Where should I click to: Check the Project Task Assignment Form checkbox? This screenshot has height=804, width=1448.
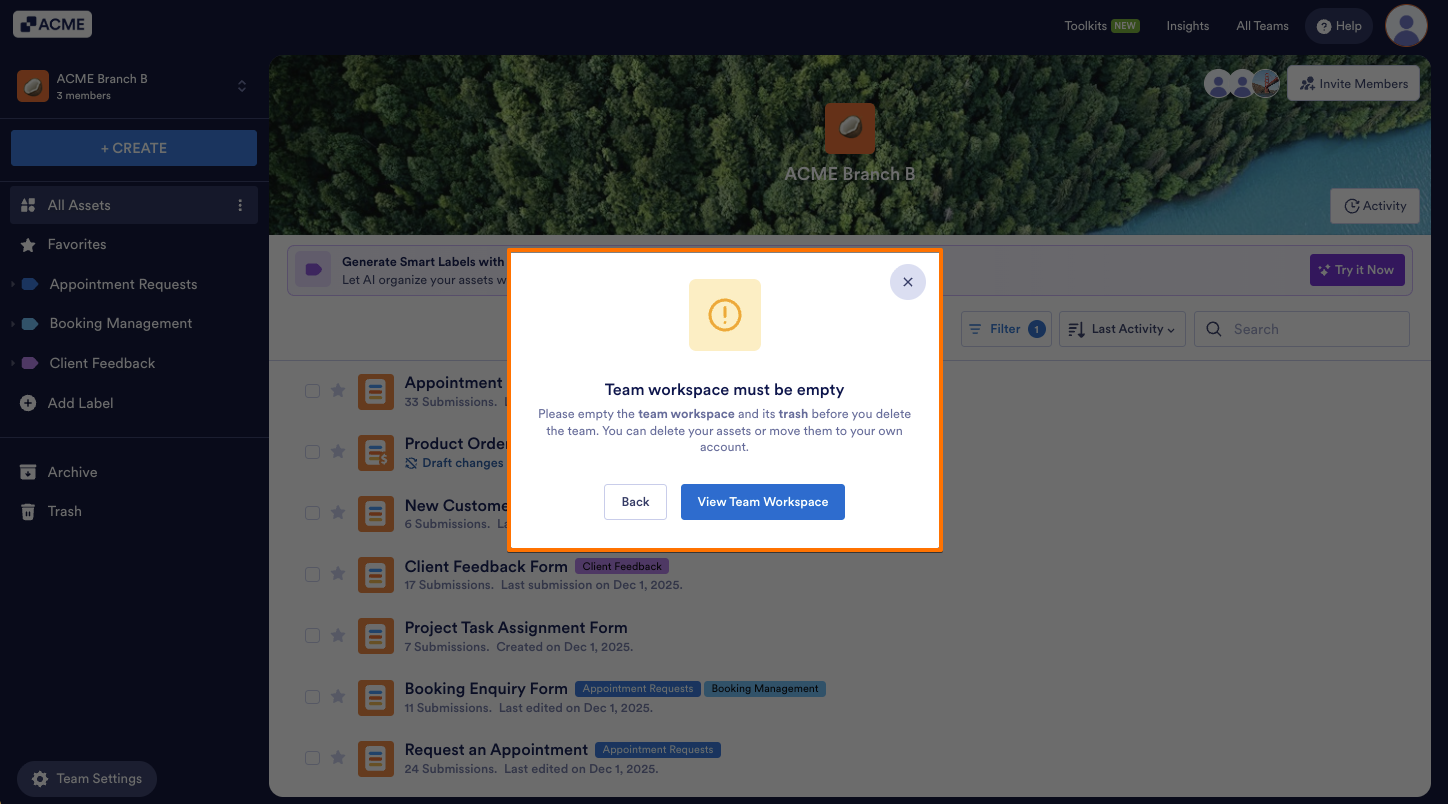pyautogui.click(x=312, y=635)
